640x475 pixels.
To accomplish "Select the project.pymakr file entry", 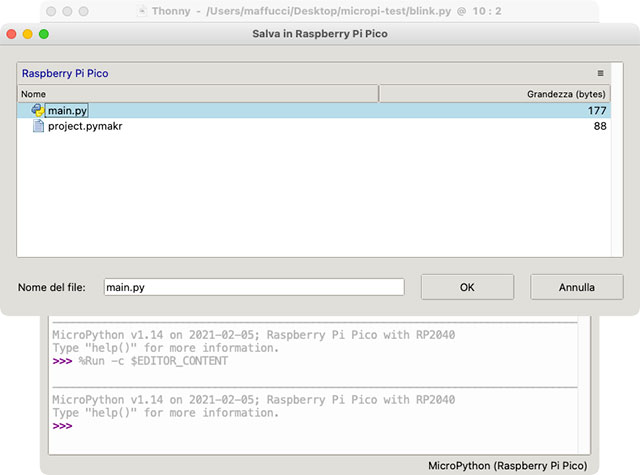I will [85, 127].
